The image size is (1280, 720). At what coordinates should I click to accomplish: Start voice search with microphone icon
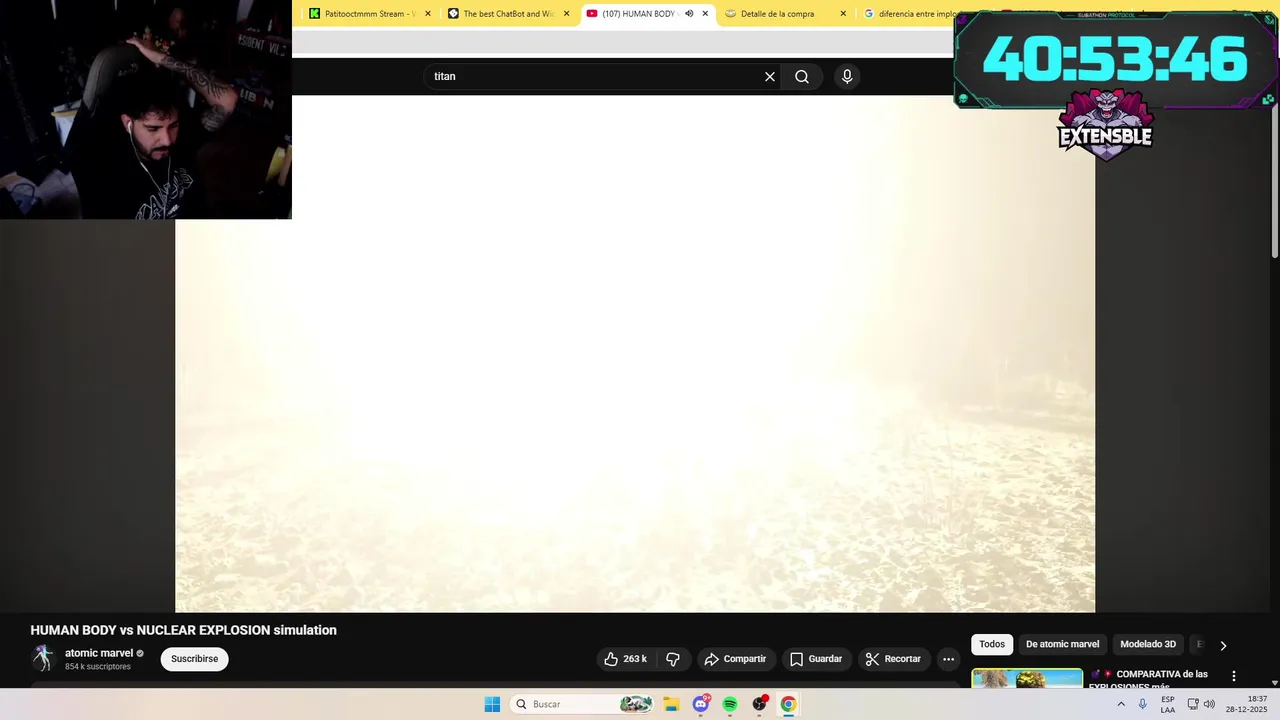(x=847, y=76)
